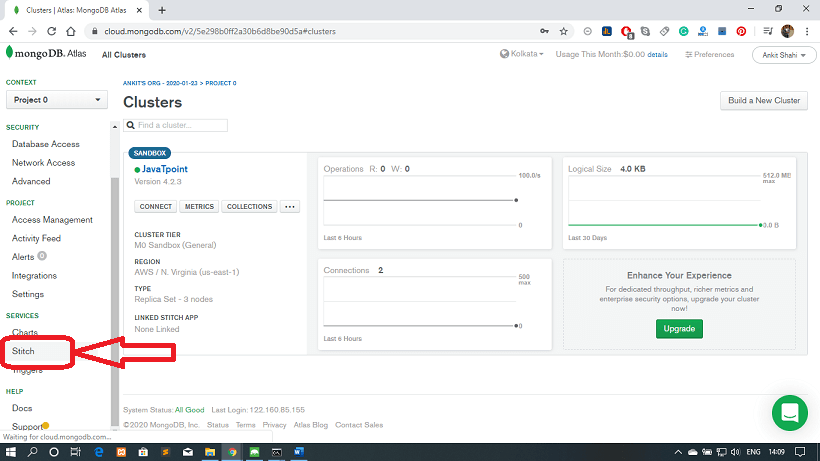Click the Ankit's Org breadcrumb link

tap(160, 83)
